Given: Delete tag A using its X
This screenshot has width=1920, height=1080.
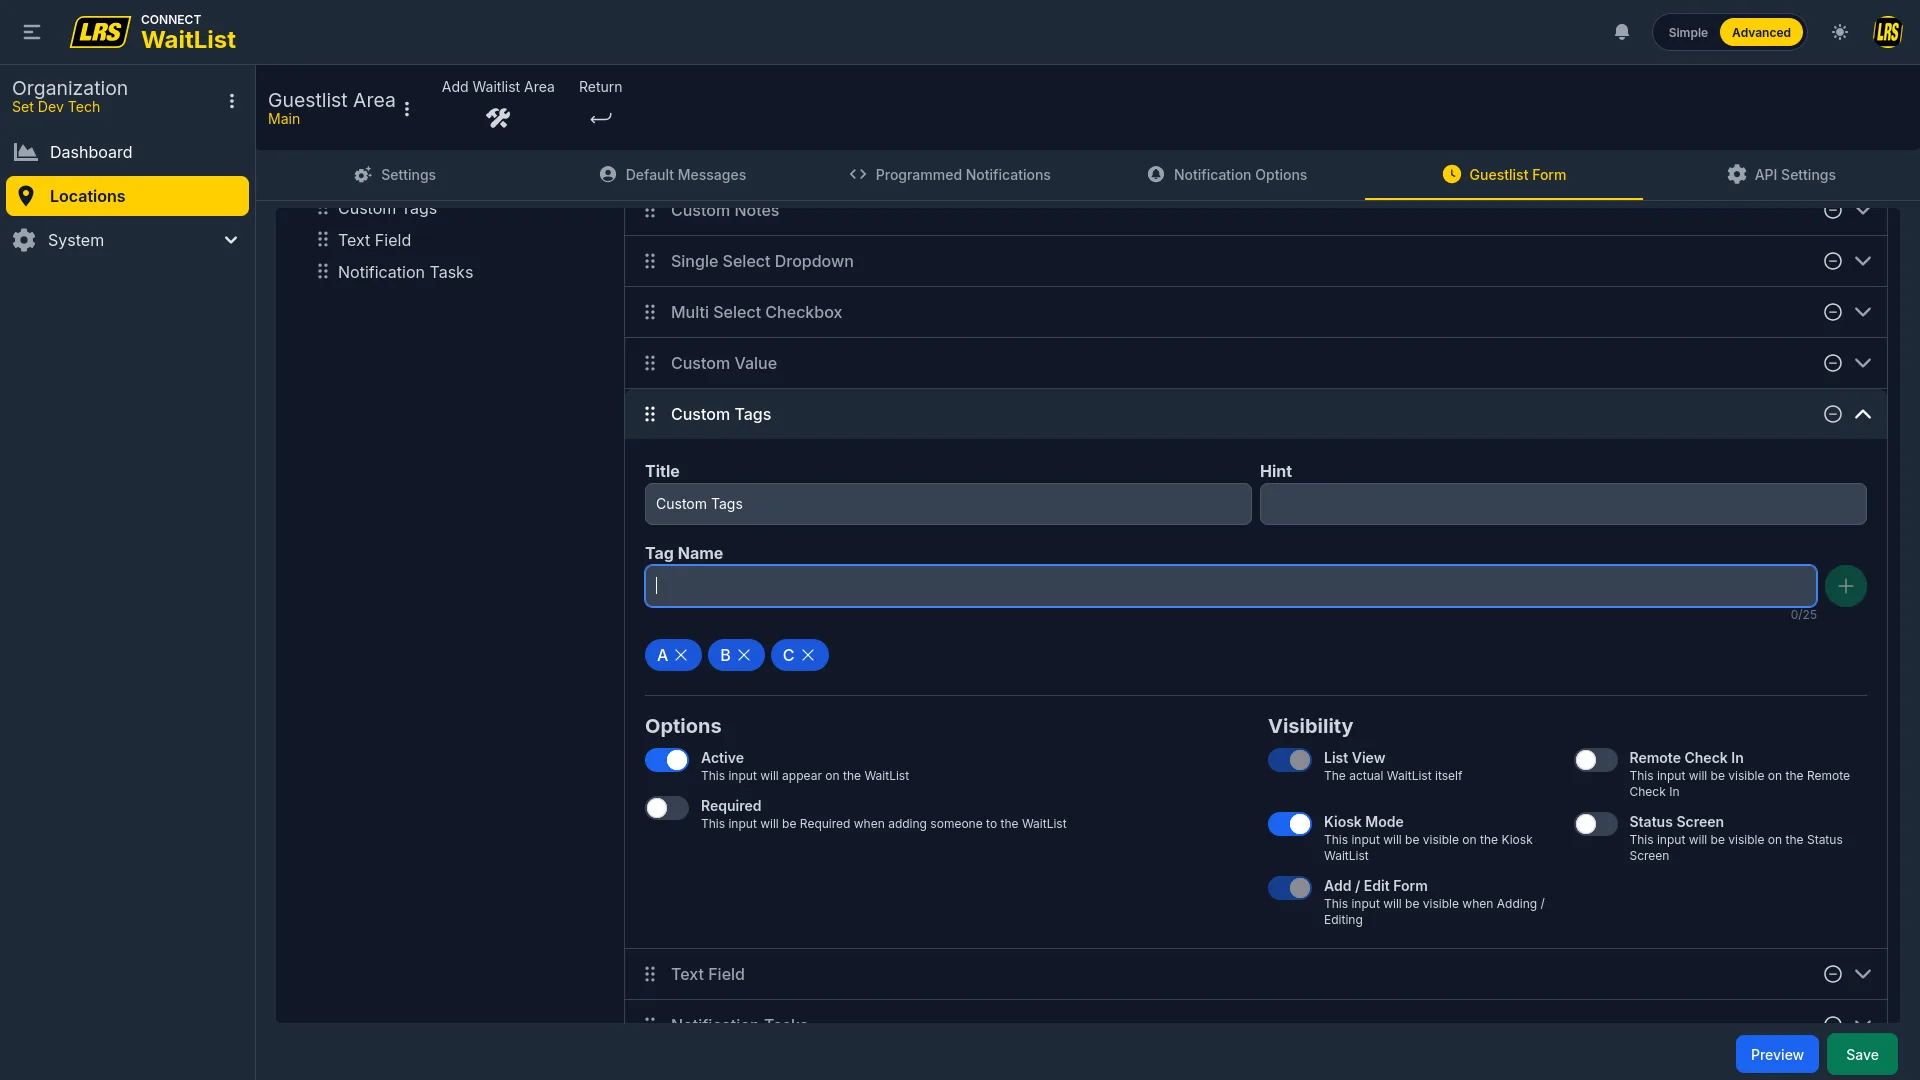Looking at the screenshot, I should pos(681,655).
